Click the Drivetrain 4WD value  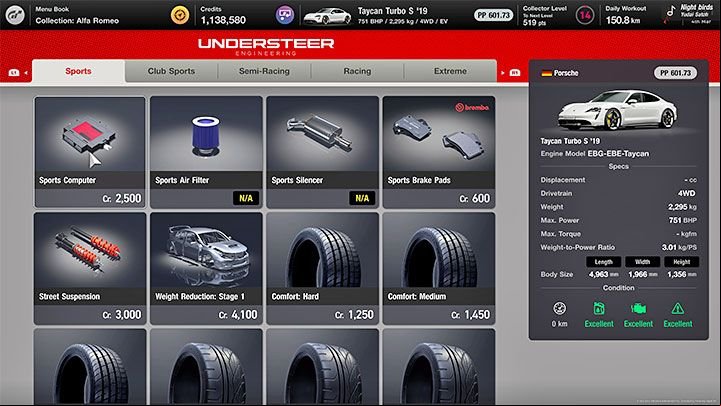[687, 193]
